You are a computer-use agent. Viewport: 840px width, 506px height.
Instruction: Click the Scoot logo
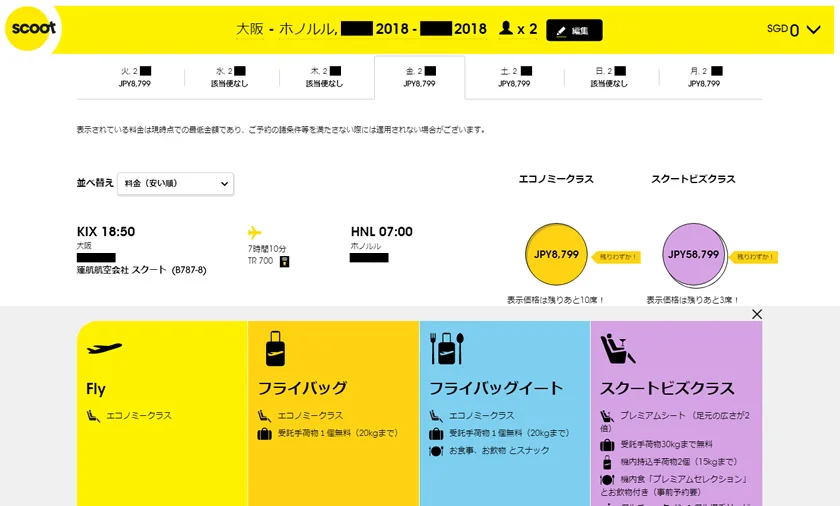31,28
